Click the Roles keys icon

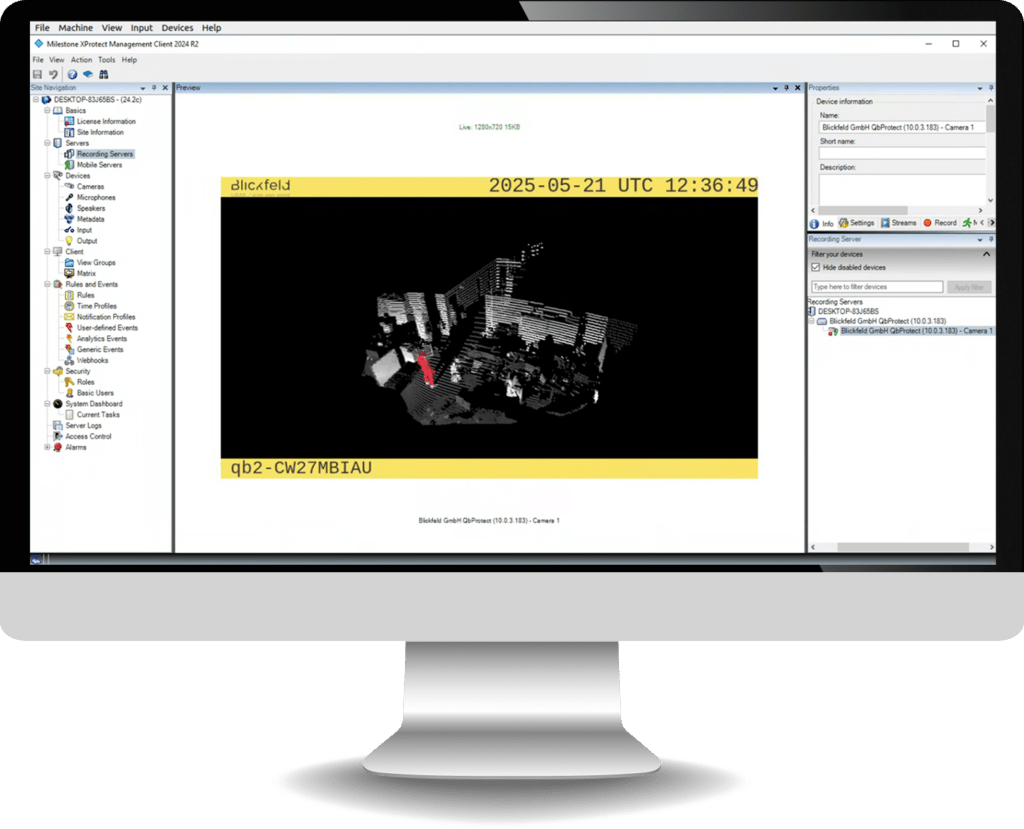[69, 382]
